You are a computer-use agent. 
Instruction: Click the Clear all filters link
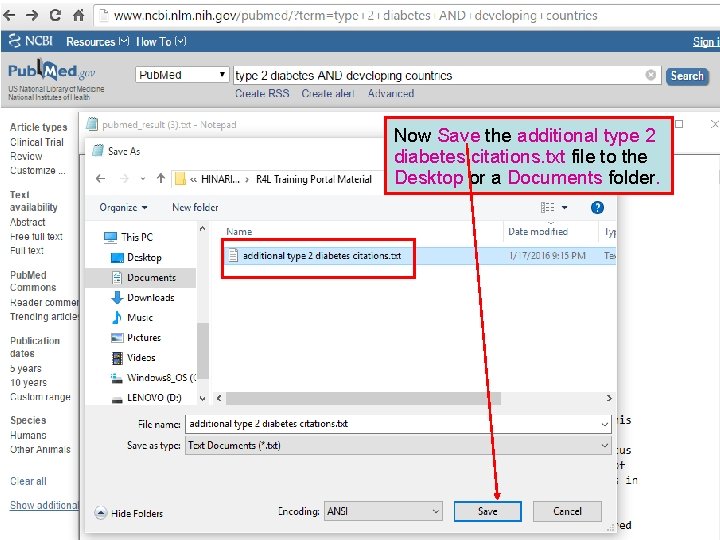pyautogui.click(x=28, y=481)
